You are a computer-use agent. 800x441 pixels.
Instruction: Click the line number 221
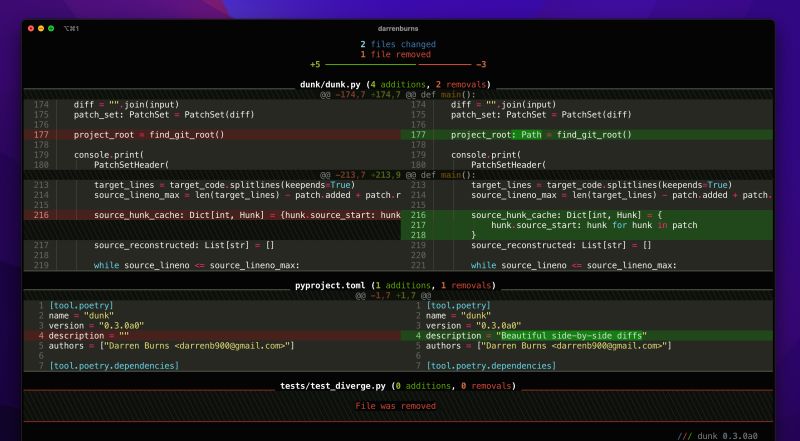[418, 265]
